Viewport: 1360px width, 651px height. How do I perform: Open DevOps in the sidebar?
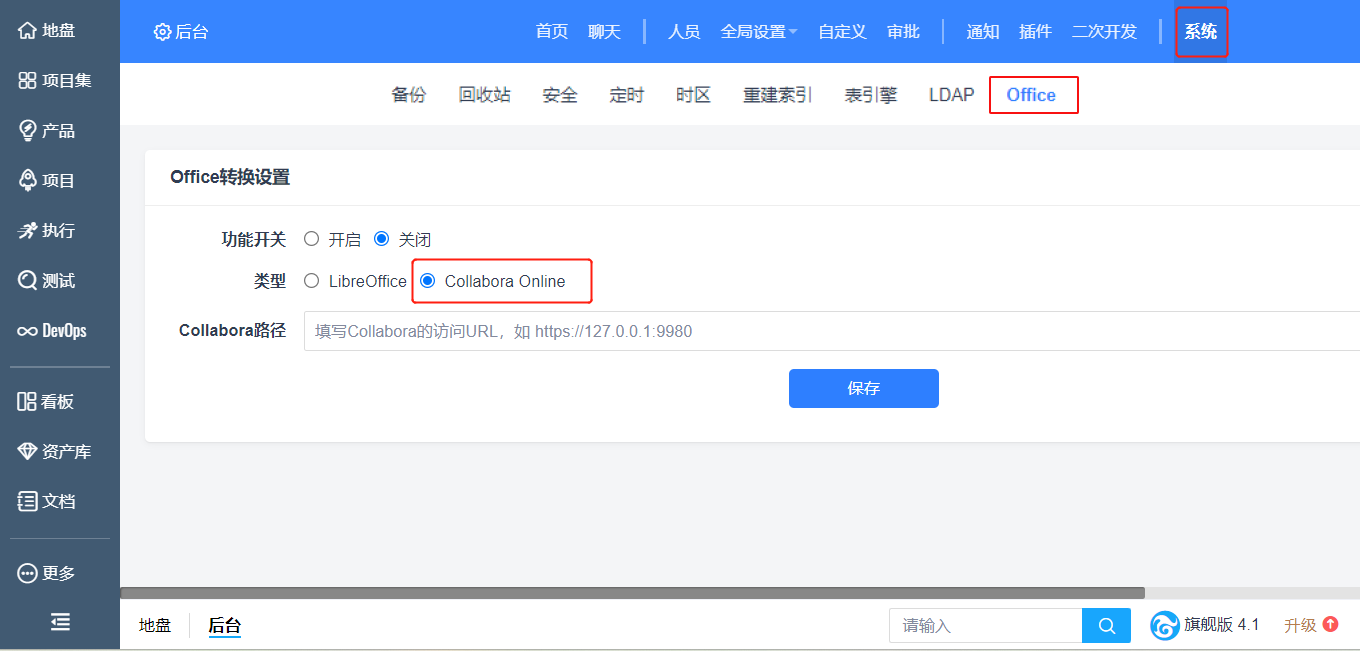point(52,331)
